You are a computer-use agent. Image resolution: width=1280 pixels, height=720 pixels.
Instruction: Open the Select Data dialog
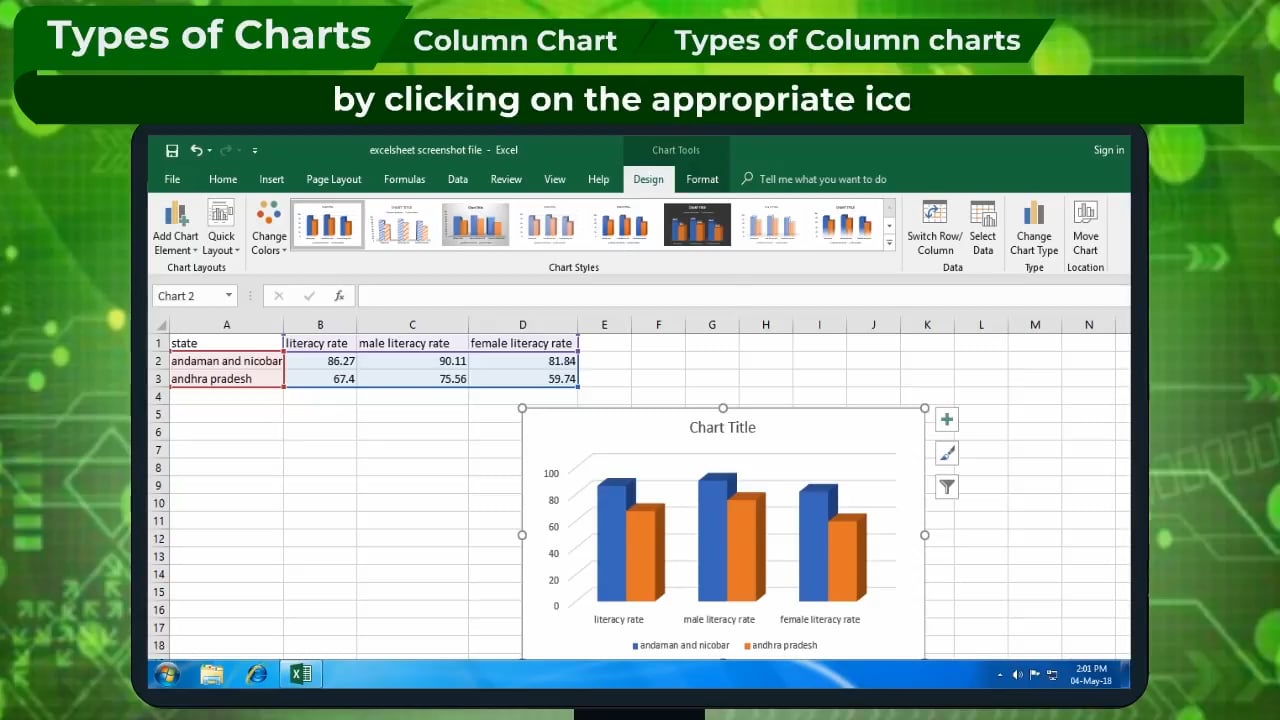pos(983,229)
